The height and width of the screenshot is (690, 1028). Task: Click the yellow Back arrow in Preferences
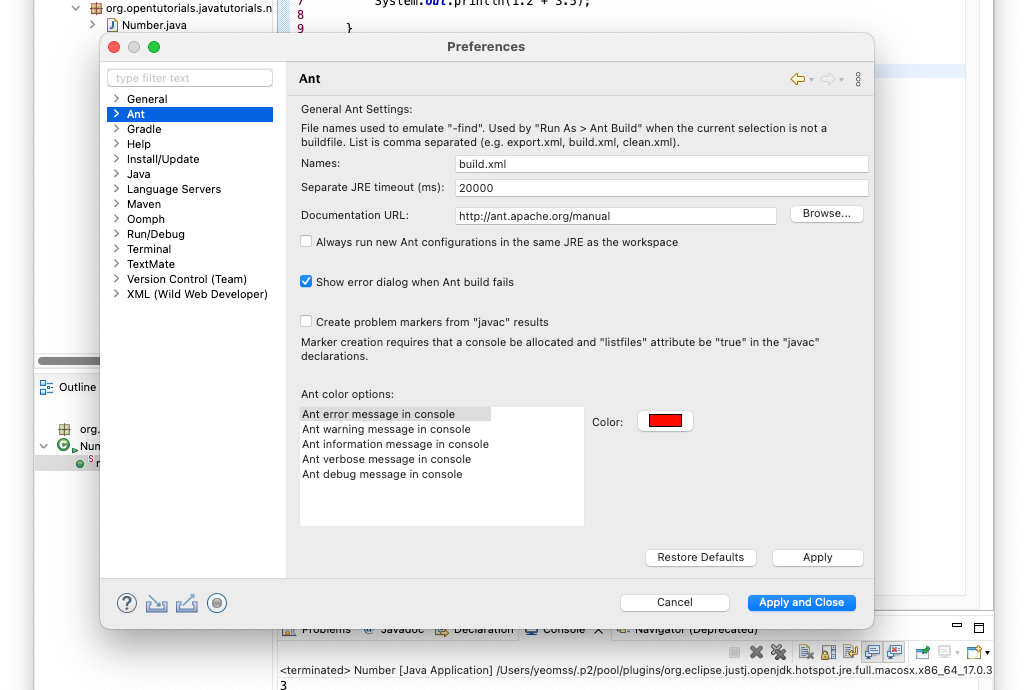pyautogui.click(x=797, y=79)
